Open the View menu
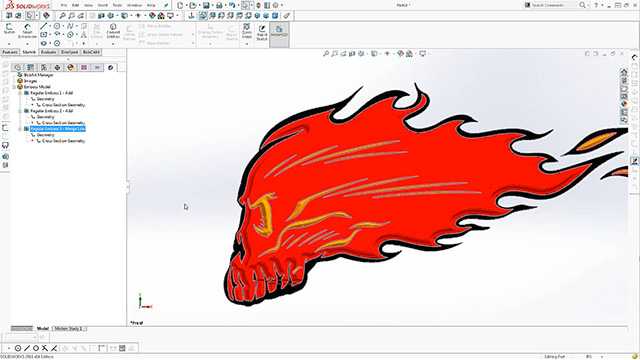Screen dimensions: 640x360 pyautogui.click(x=89, y=5)
